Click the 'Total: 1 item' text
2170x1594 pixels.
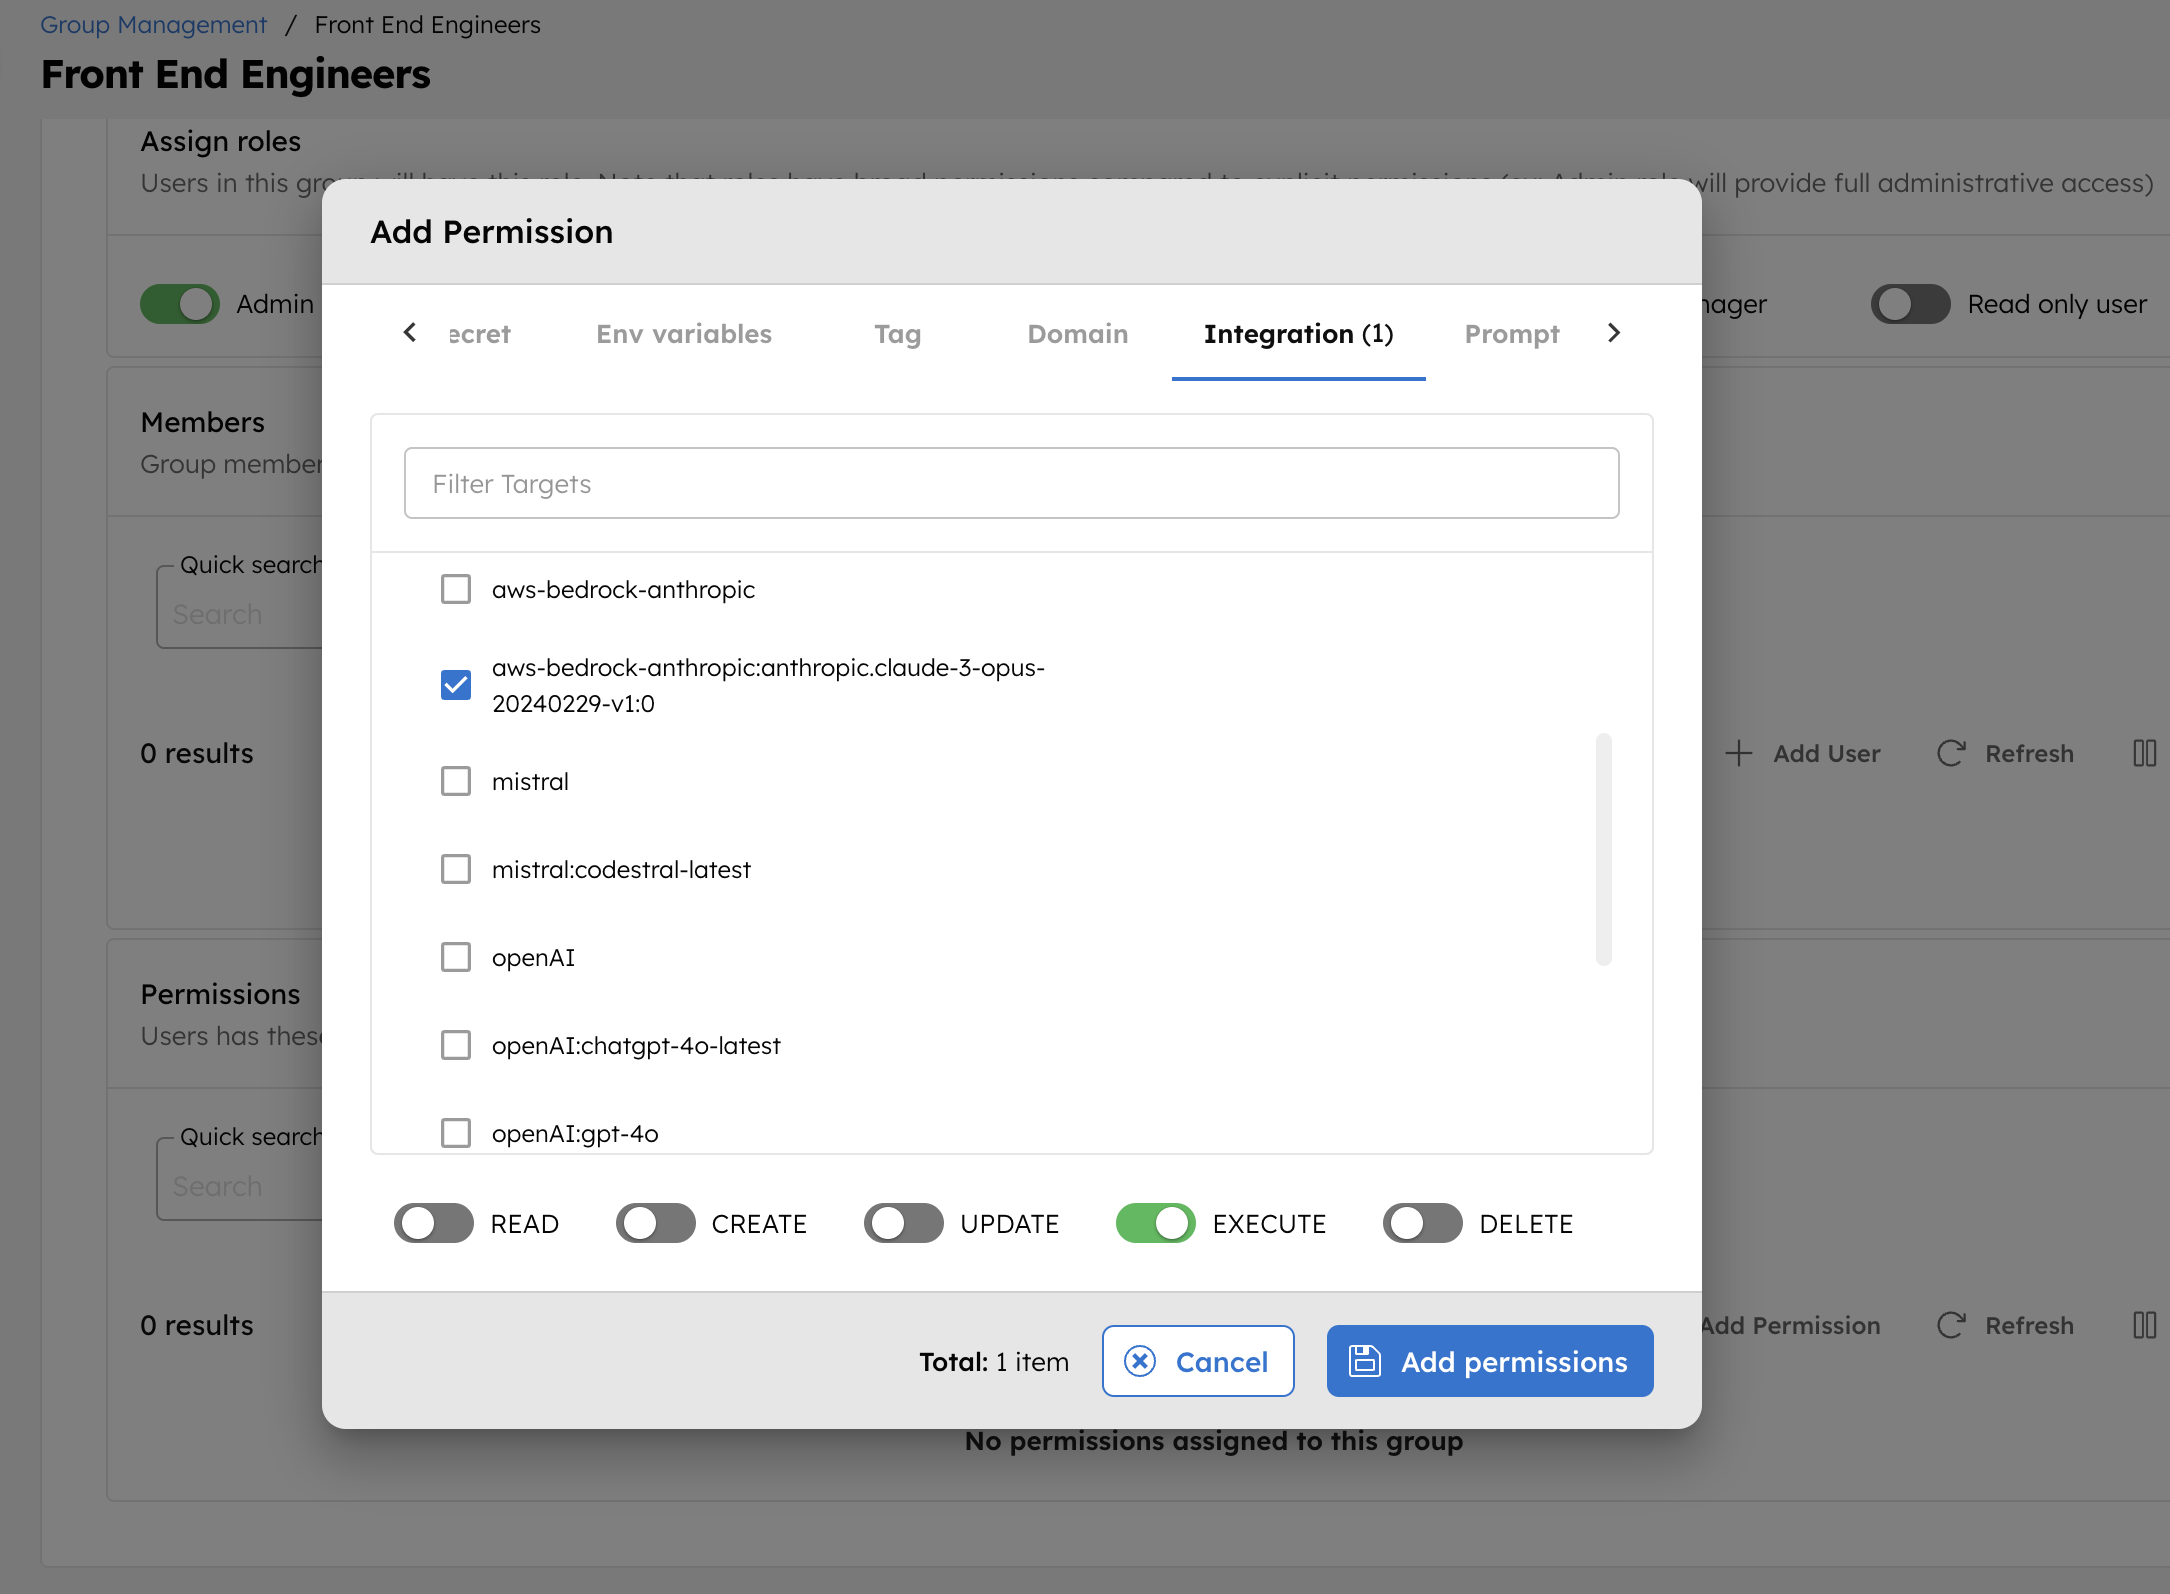994,1361
